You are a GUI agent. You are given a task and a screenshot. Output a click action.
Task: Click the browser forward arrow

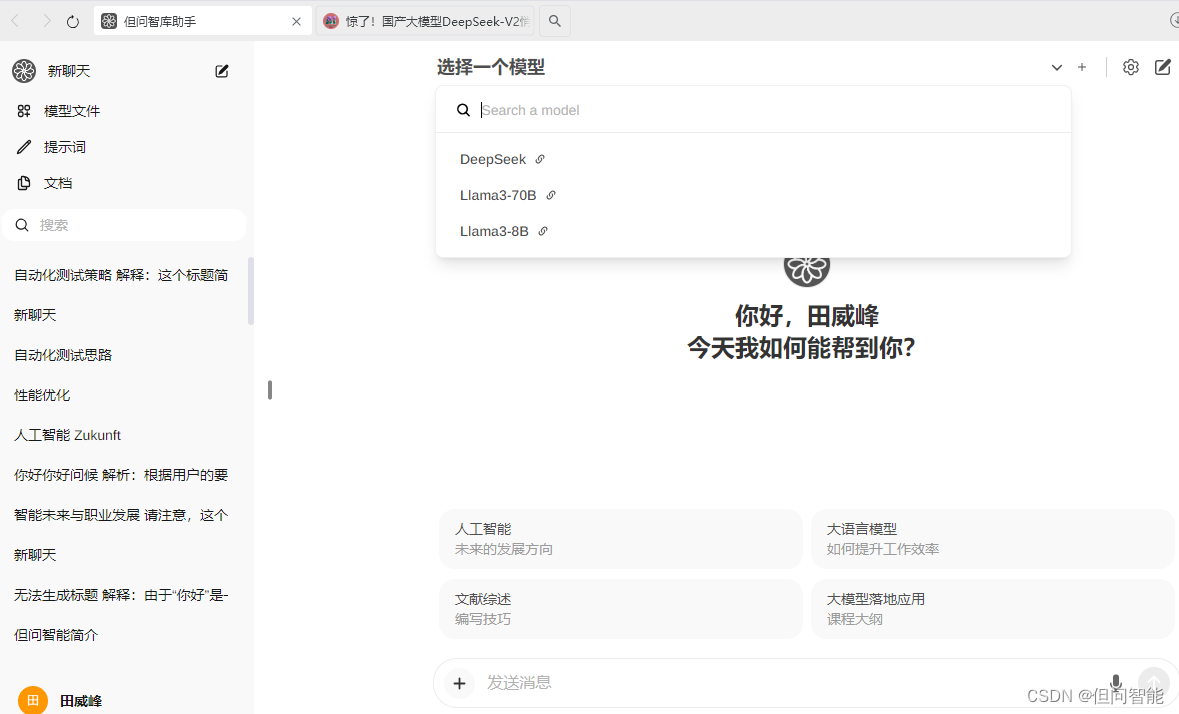47,21
